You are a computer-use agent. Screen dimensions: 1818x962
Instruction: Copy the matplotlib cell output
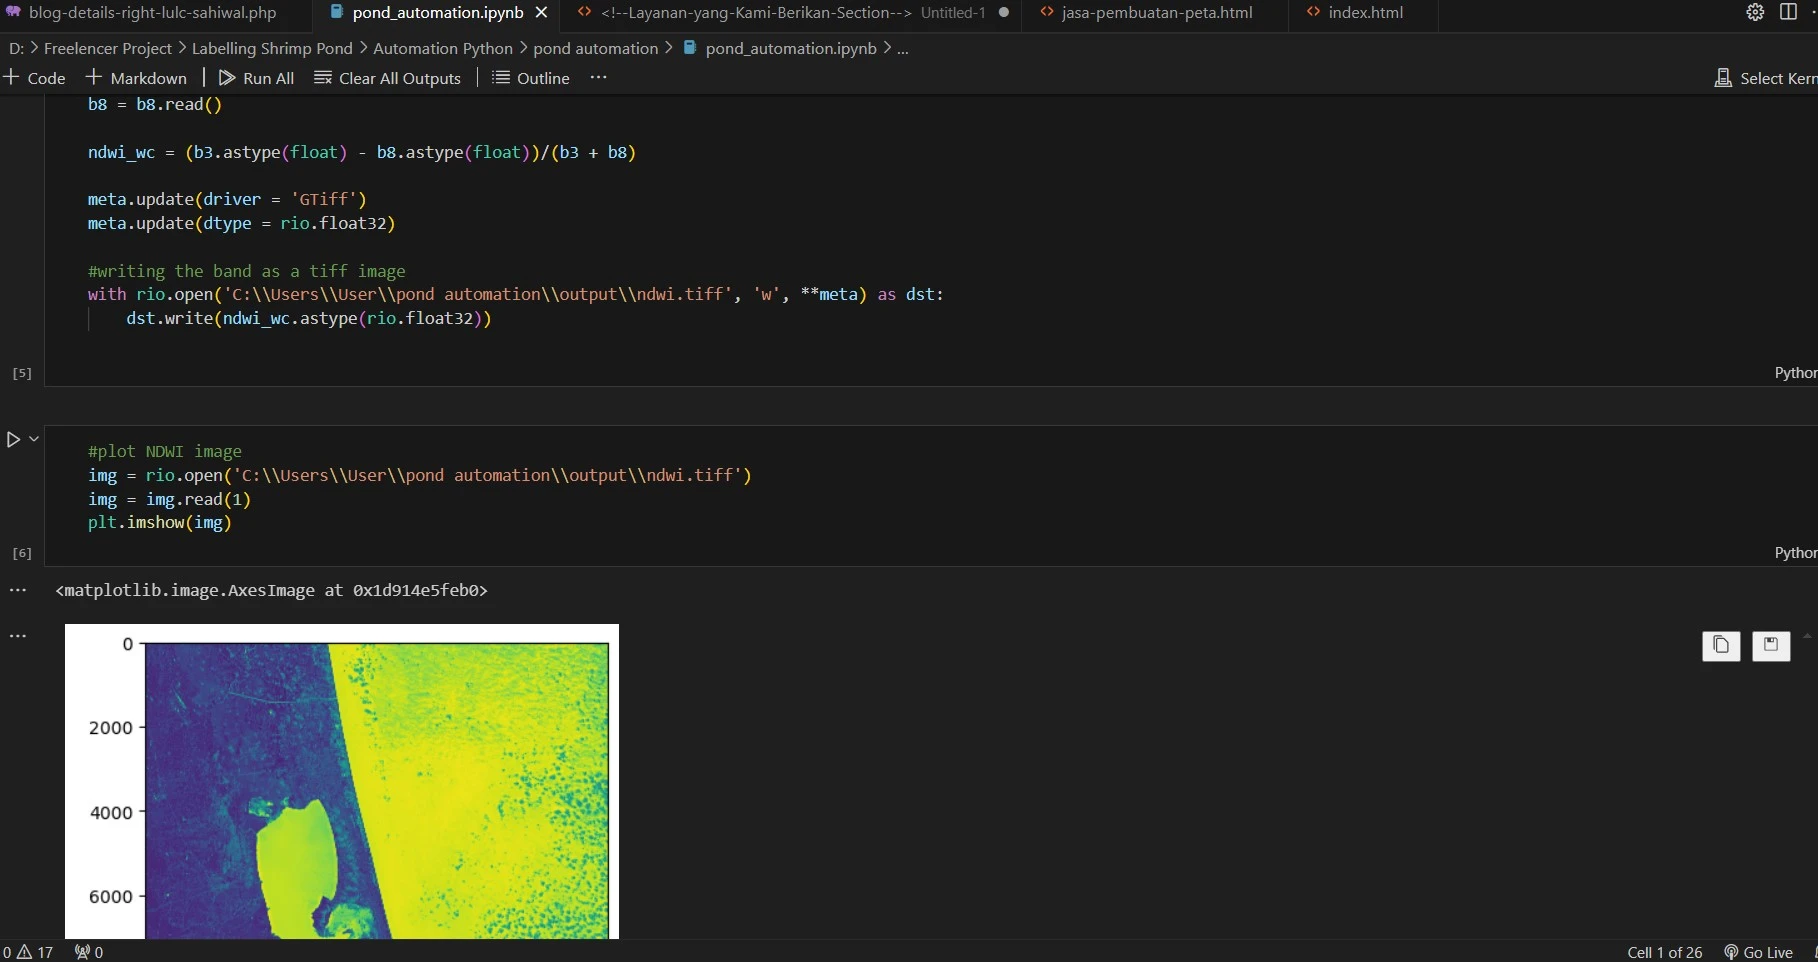pyautogui.click(x=1721, y=646)
